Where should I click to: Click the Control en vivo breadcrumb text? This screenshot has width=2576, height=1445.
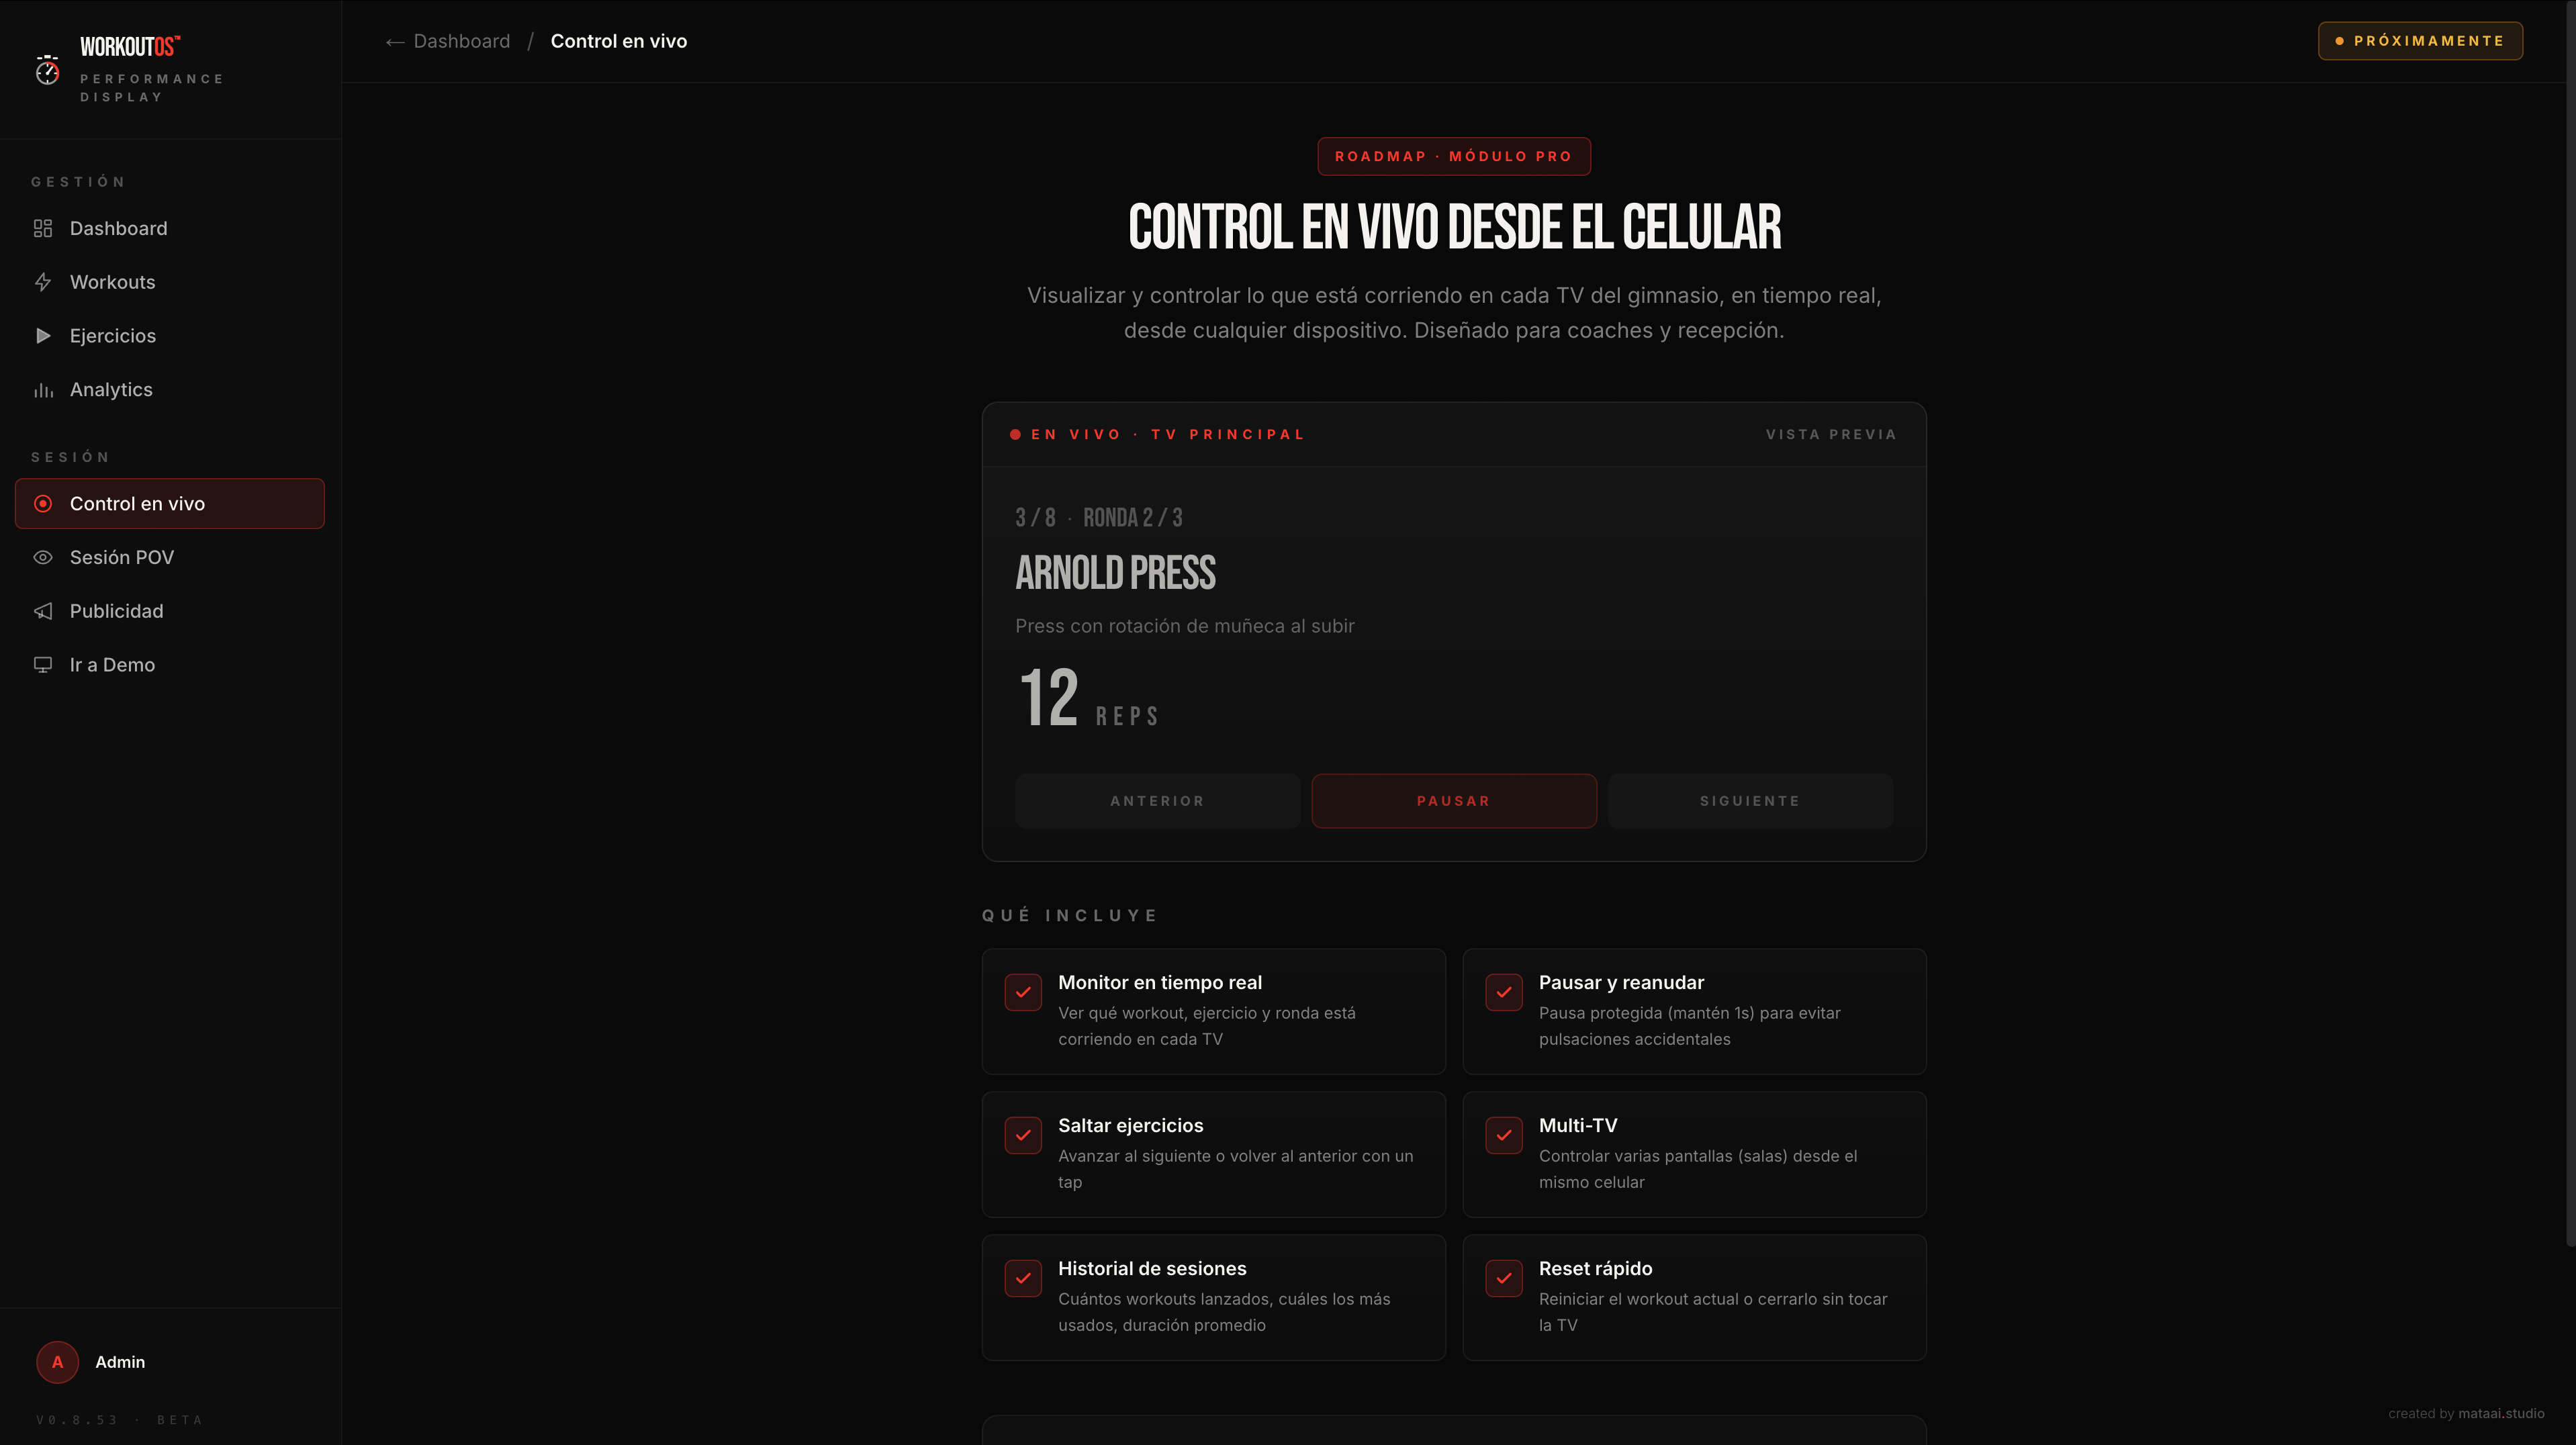coord(619,41)
